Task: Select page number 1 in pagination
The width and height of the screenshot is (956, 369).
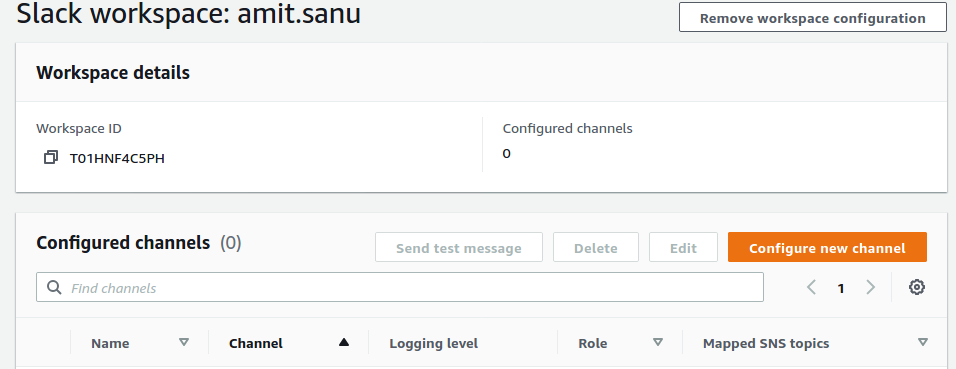Action: (x=841, y=288)
